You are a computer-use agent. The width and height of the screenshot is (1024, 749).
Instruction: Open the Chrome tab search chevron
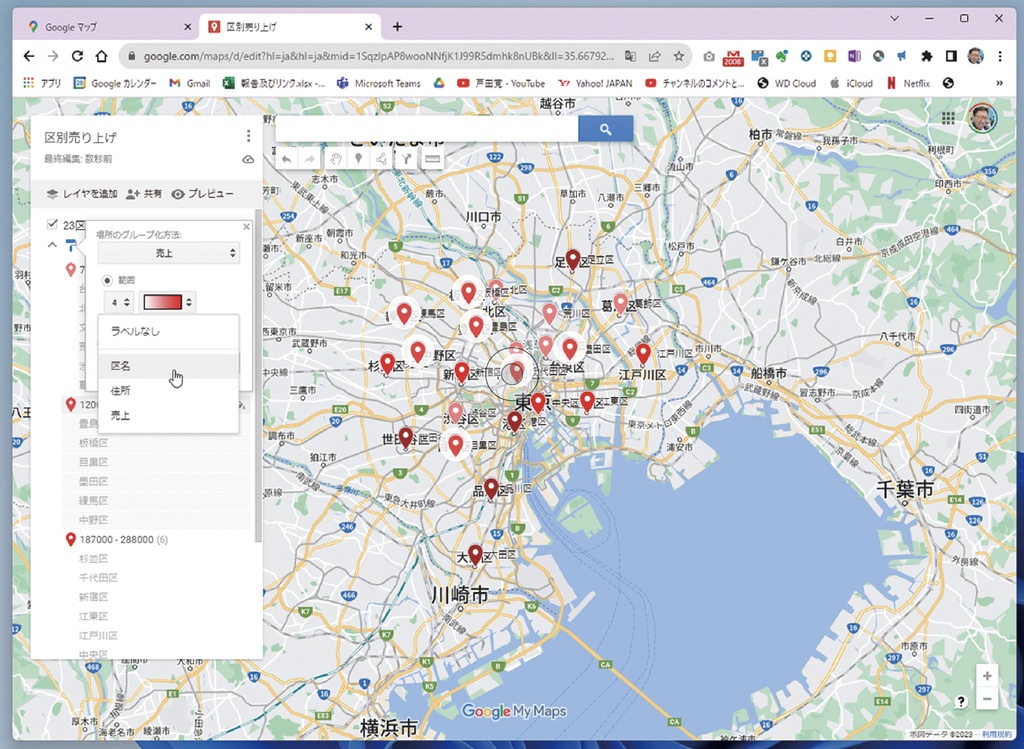coord(895,18)
